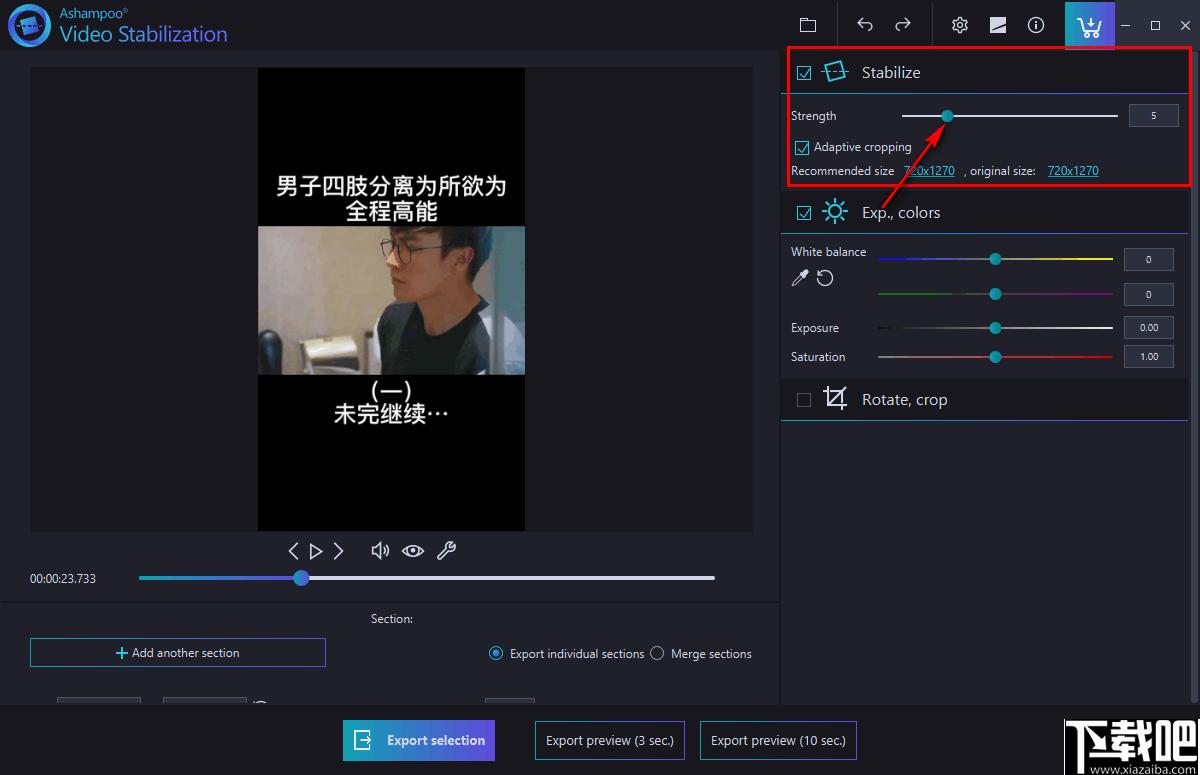The height and width of the screenshot is (775, 1200).
Task: Click the green-magenta white balance slider
Action: (995, 294)
